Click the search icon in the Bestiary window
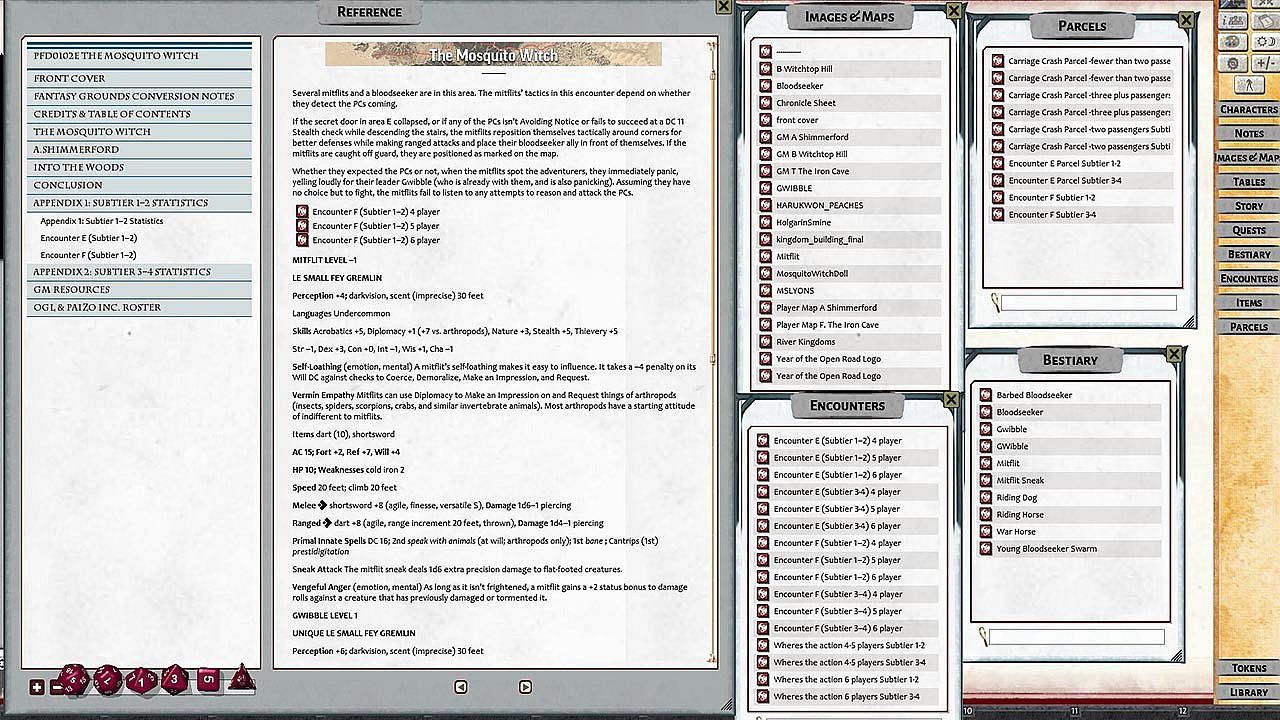 [x=984, y=636]
